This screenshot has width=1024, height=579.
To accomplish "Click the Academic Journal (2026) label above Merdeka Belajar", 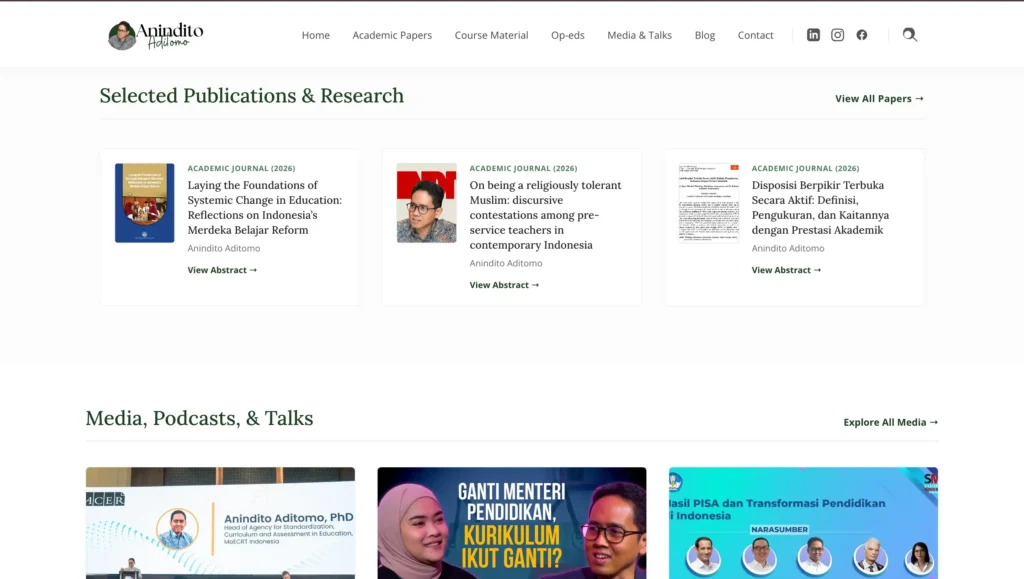I will point(241,168).
